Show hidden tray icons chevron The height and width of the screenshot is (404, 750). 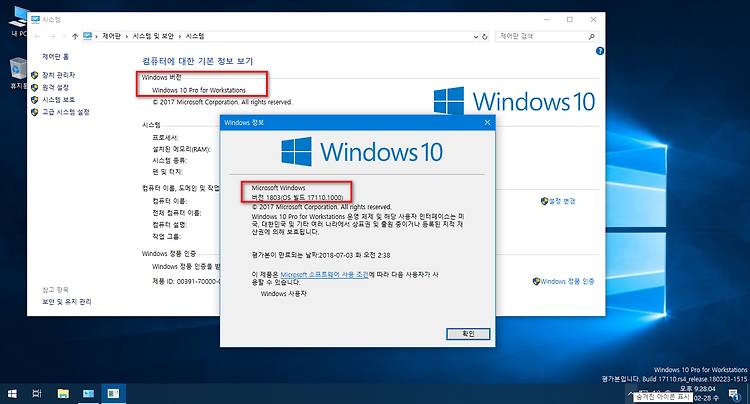pos(631,393)
